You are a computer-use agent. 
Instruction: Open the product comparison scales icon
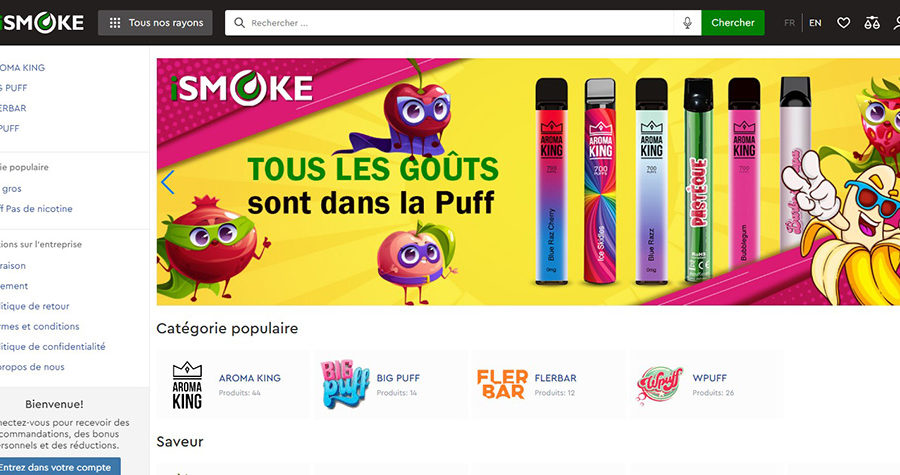[x=872, y=23]
